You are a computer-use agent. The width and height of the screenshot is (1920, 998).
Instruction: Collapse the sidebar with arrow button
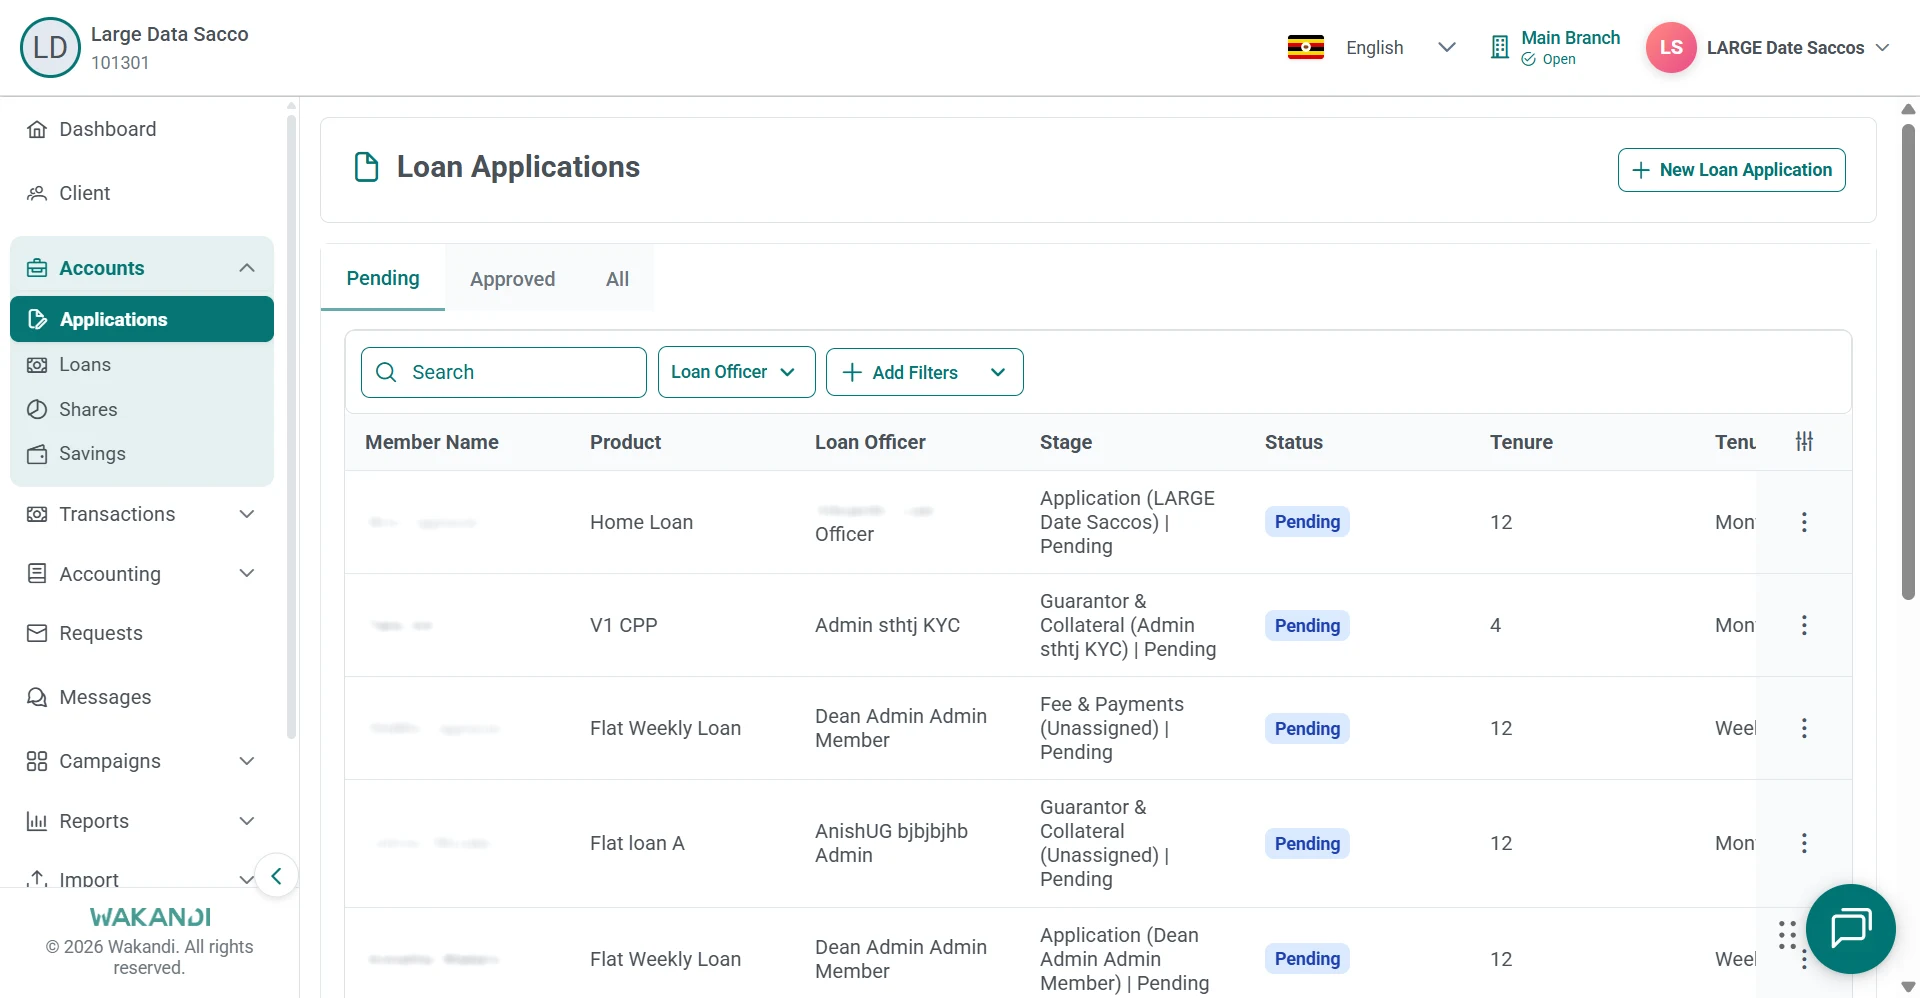pos(276,876)
